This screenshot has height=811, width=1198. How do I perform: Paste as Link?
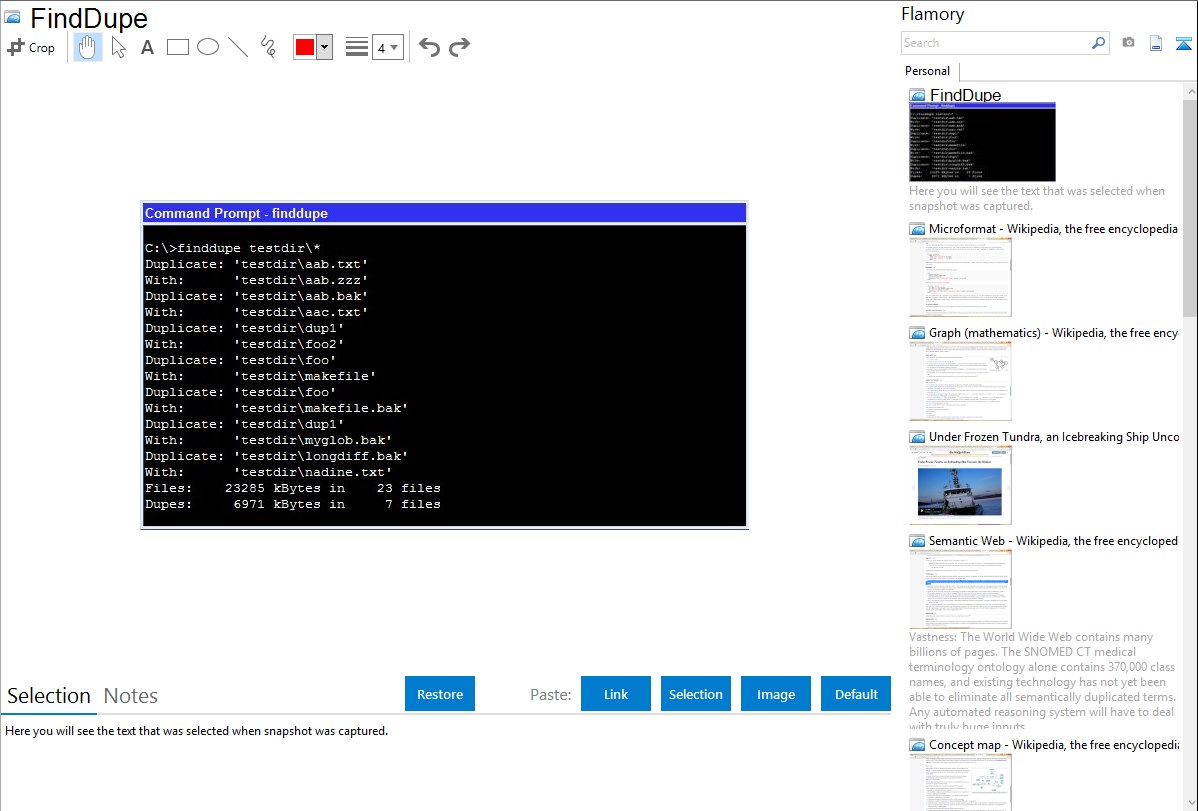[x=616, y=694]
